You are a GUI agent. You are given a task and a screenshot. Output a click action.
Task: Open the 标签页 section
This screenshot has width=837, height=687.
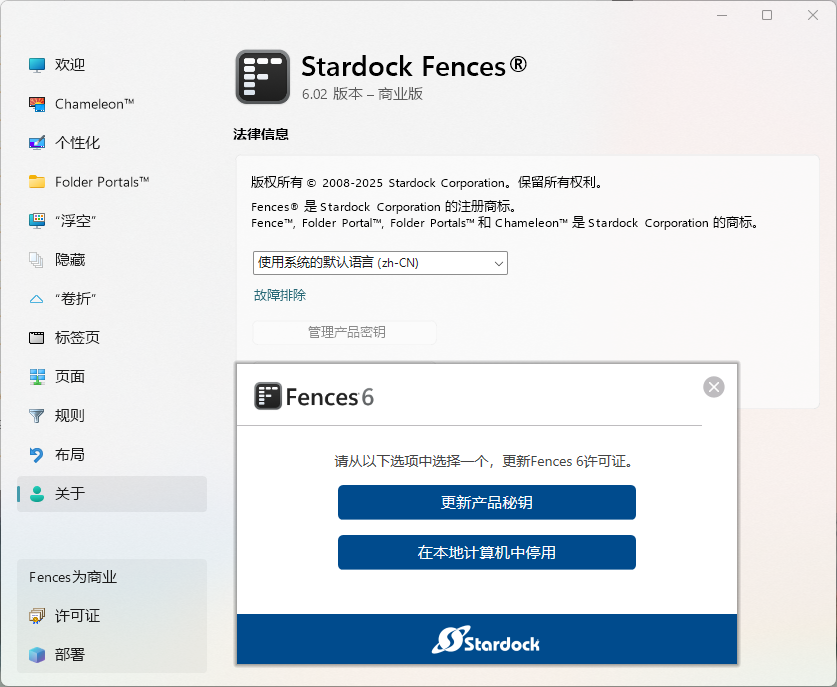77,338
